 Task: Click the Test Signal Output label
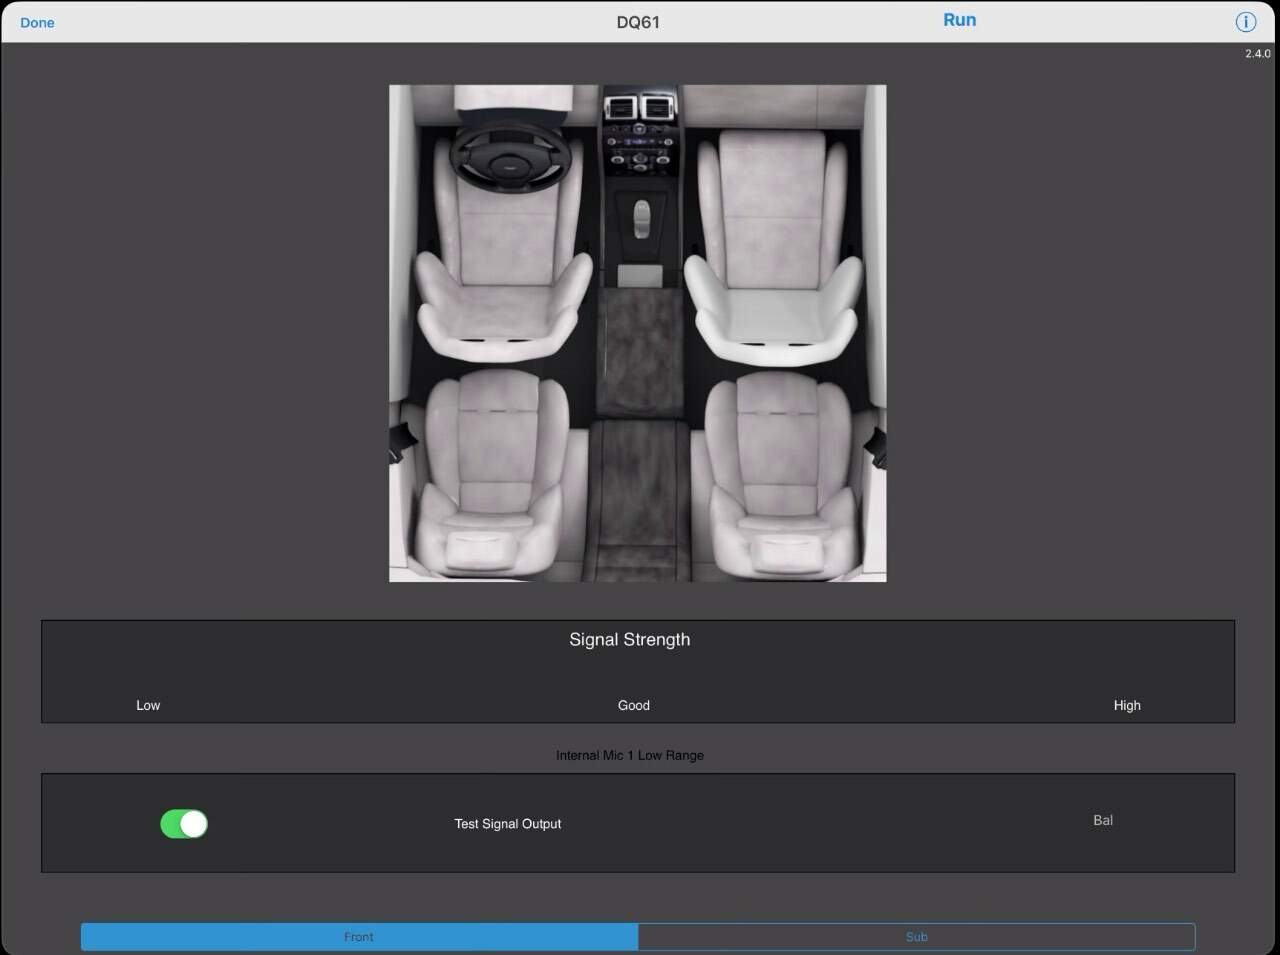tap(508, 824)
